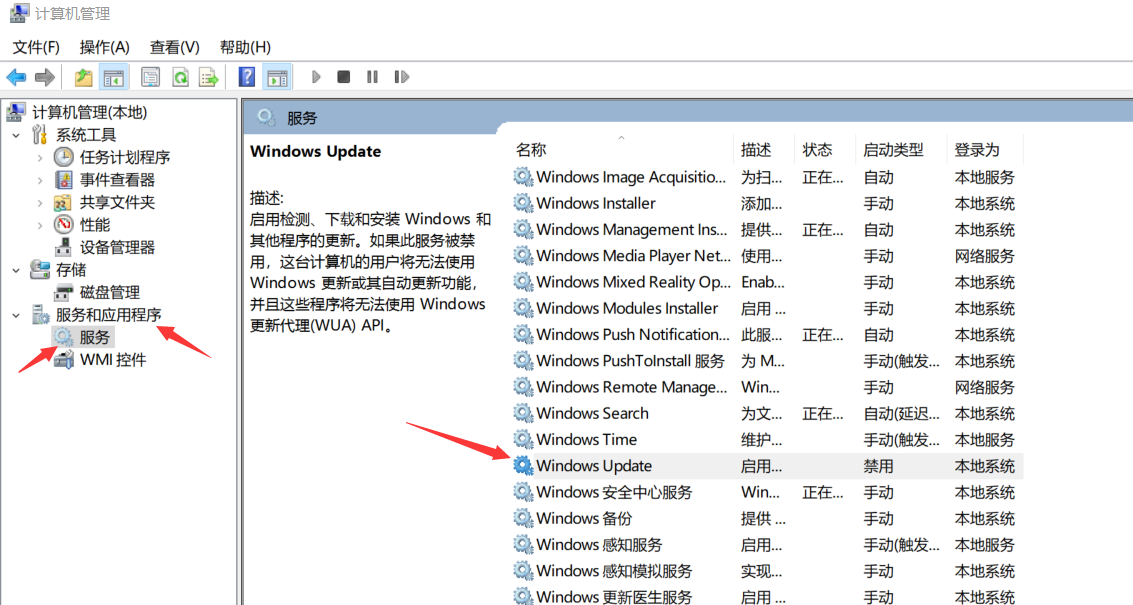Open the Help question mark icon
The width and height of the screenshot is (1133, 605).
(x=246, y=77)
